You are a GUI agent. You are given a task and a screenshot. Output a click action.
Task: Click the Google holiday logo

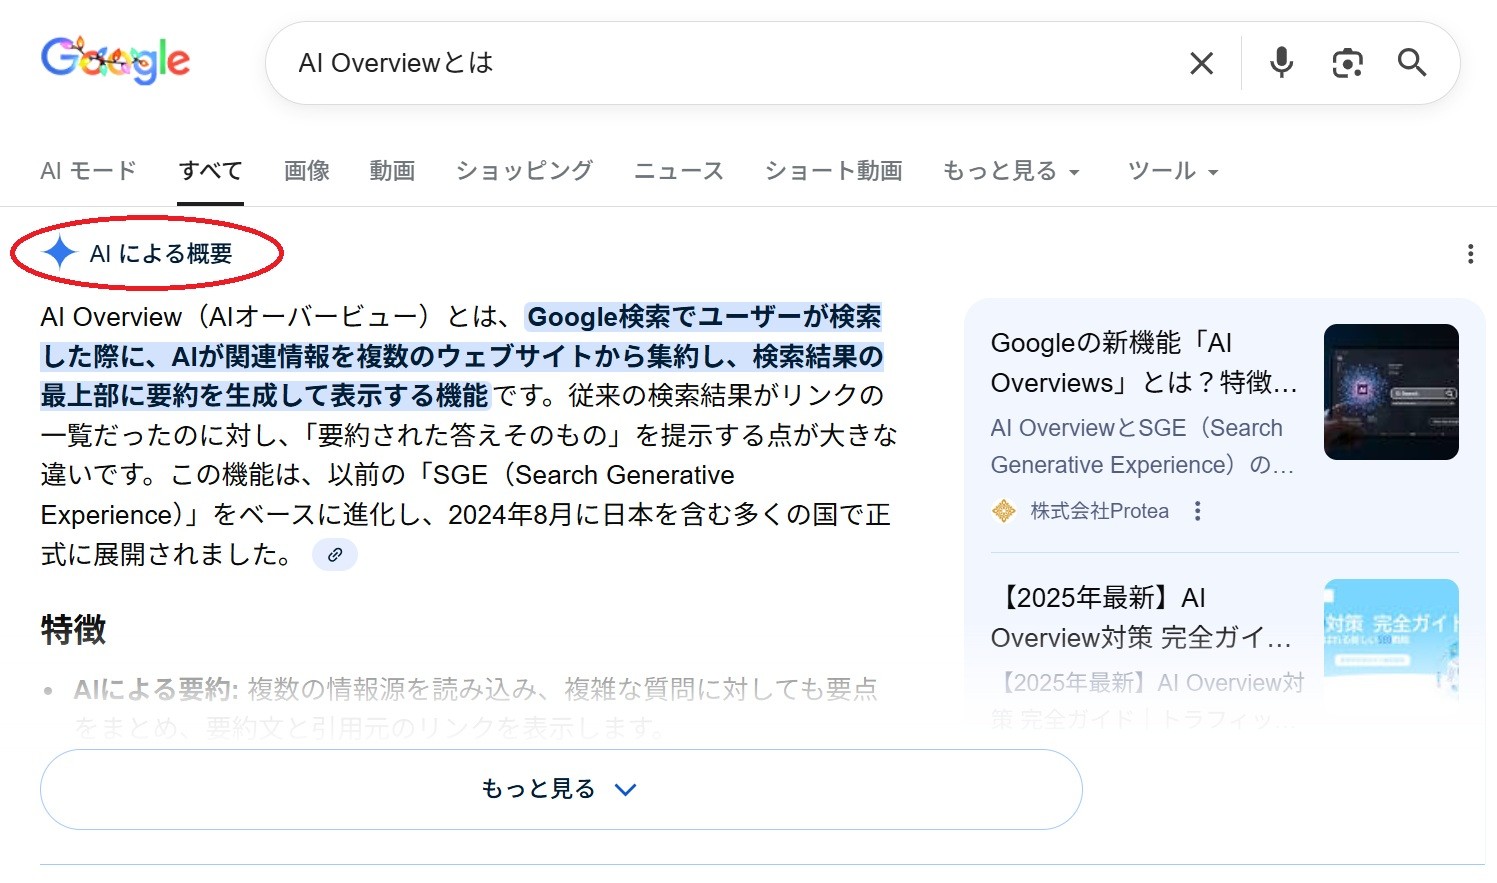tap(115, 62)
